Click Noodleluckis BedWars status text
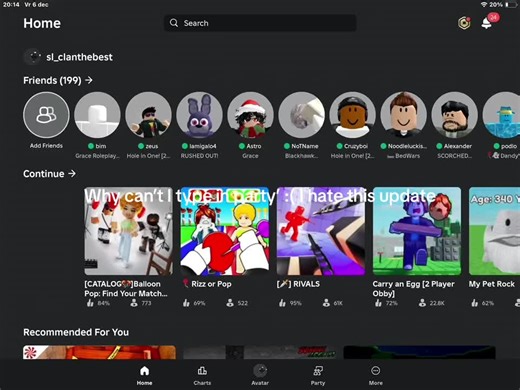The height and width of the screenshot is (390, 520). 403,156
